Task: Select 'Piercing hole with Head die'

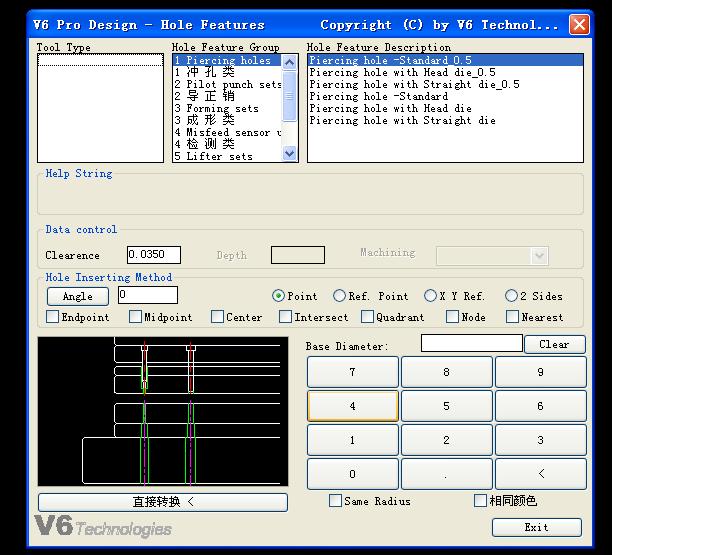Action: click(x=445, y=108)
